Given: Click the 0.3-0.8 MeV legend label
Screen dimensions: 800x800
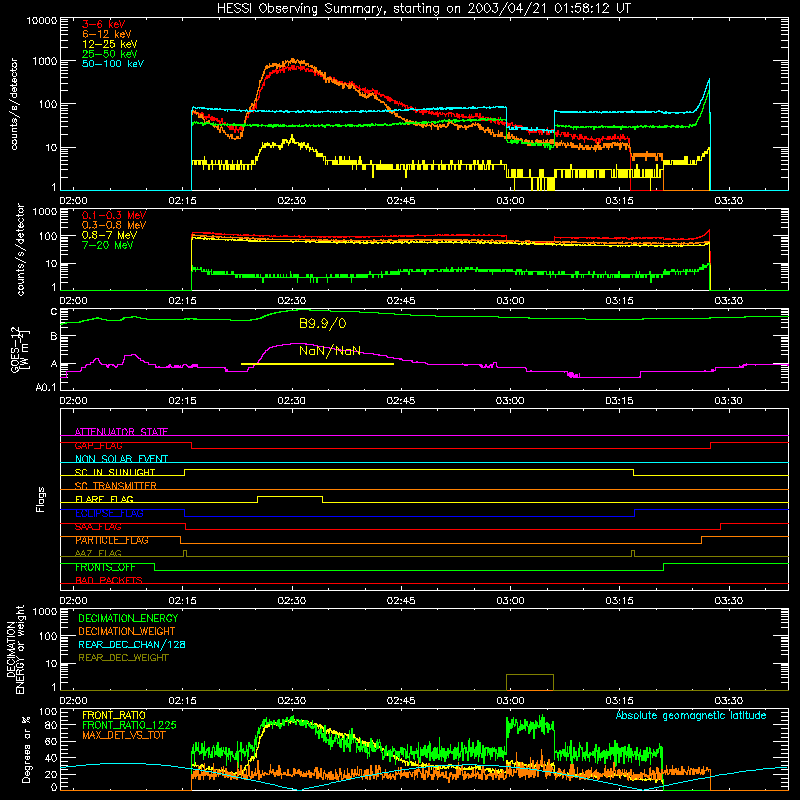Looking at the screenshot, I should point(114,225).
